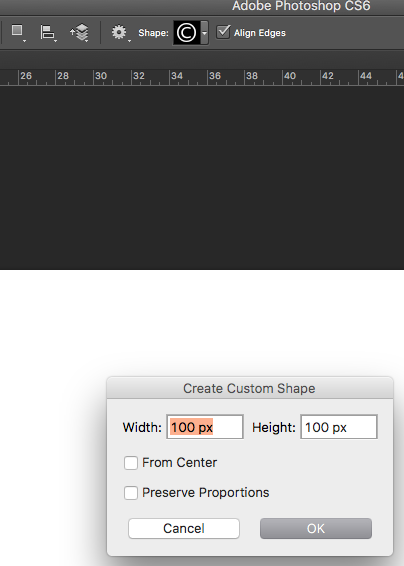Viewport: 404px width, 566px height.
Task: Click inside the Height input field
Action: pos(339,427)
